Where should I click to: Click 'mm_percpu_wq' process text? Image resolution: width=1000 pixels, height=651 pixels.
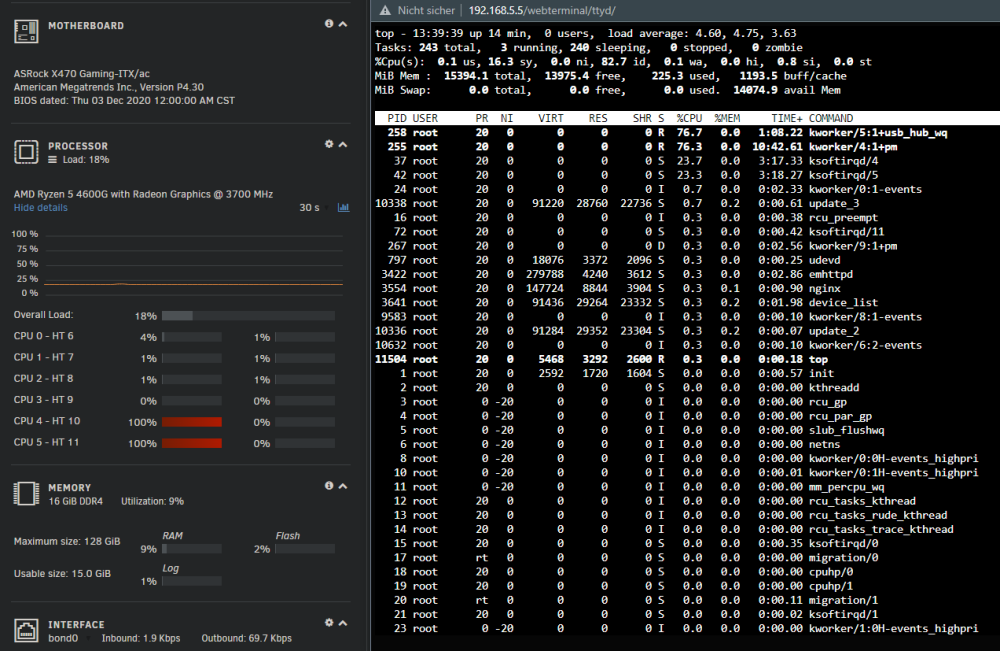click(x=846, y=487)
